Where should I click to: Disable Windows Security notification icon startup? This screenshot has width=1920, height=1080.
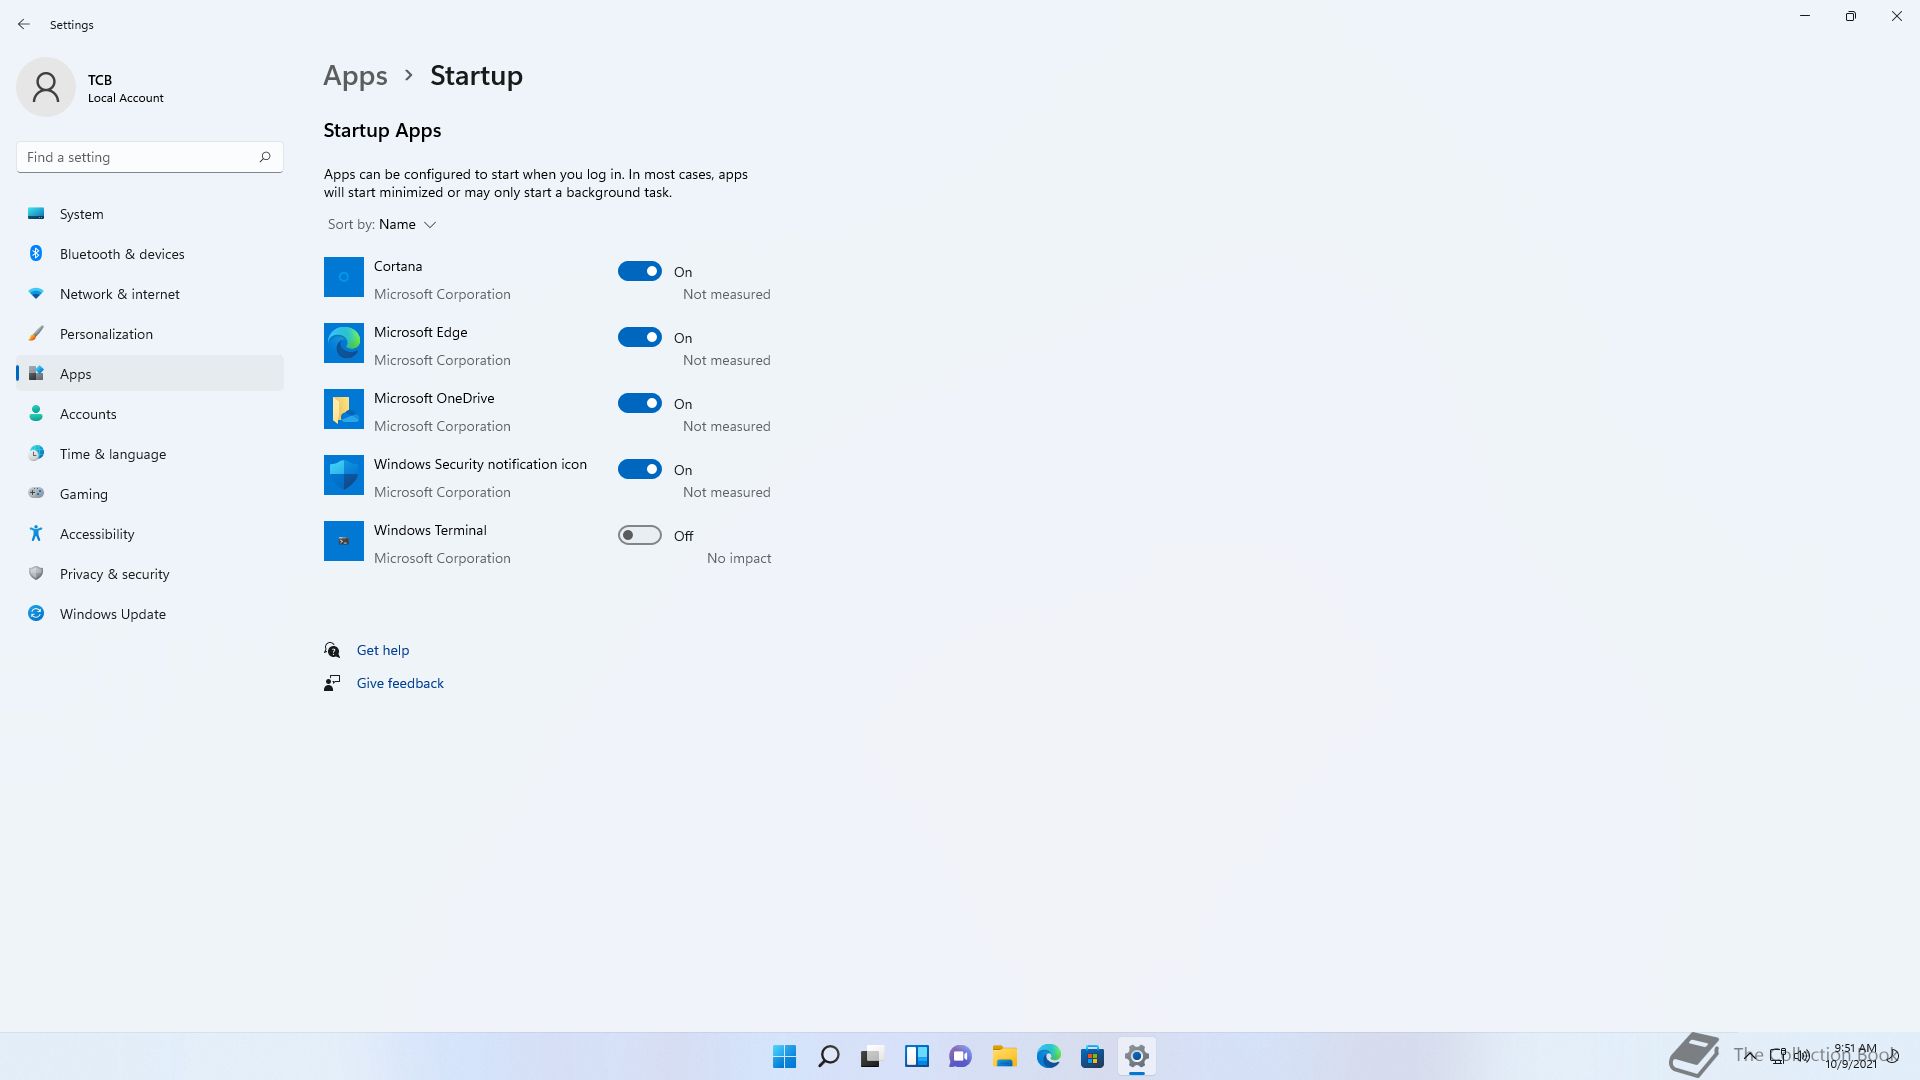click(640, 469)
